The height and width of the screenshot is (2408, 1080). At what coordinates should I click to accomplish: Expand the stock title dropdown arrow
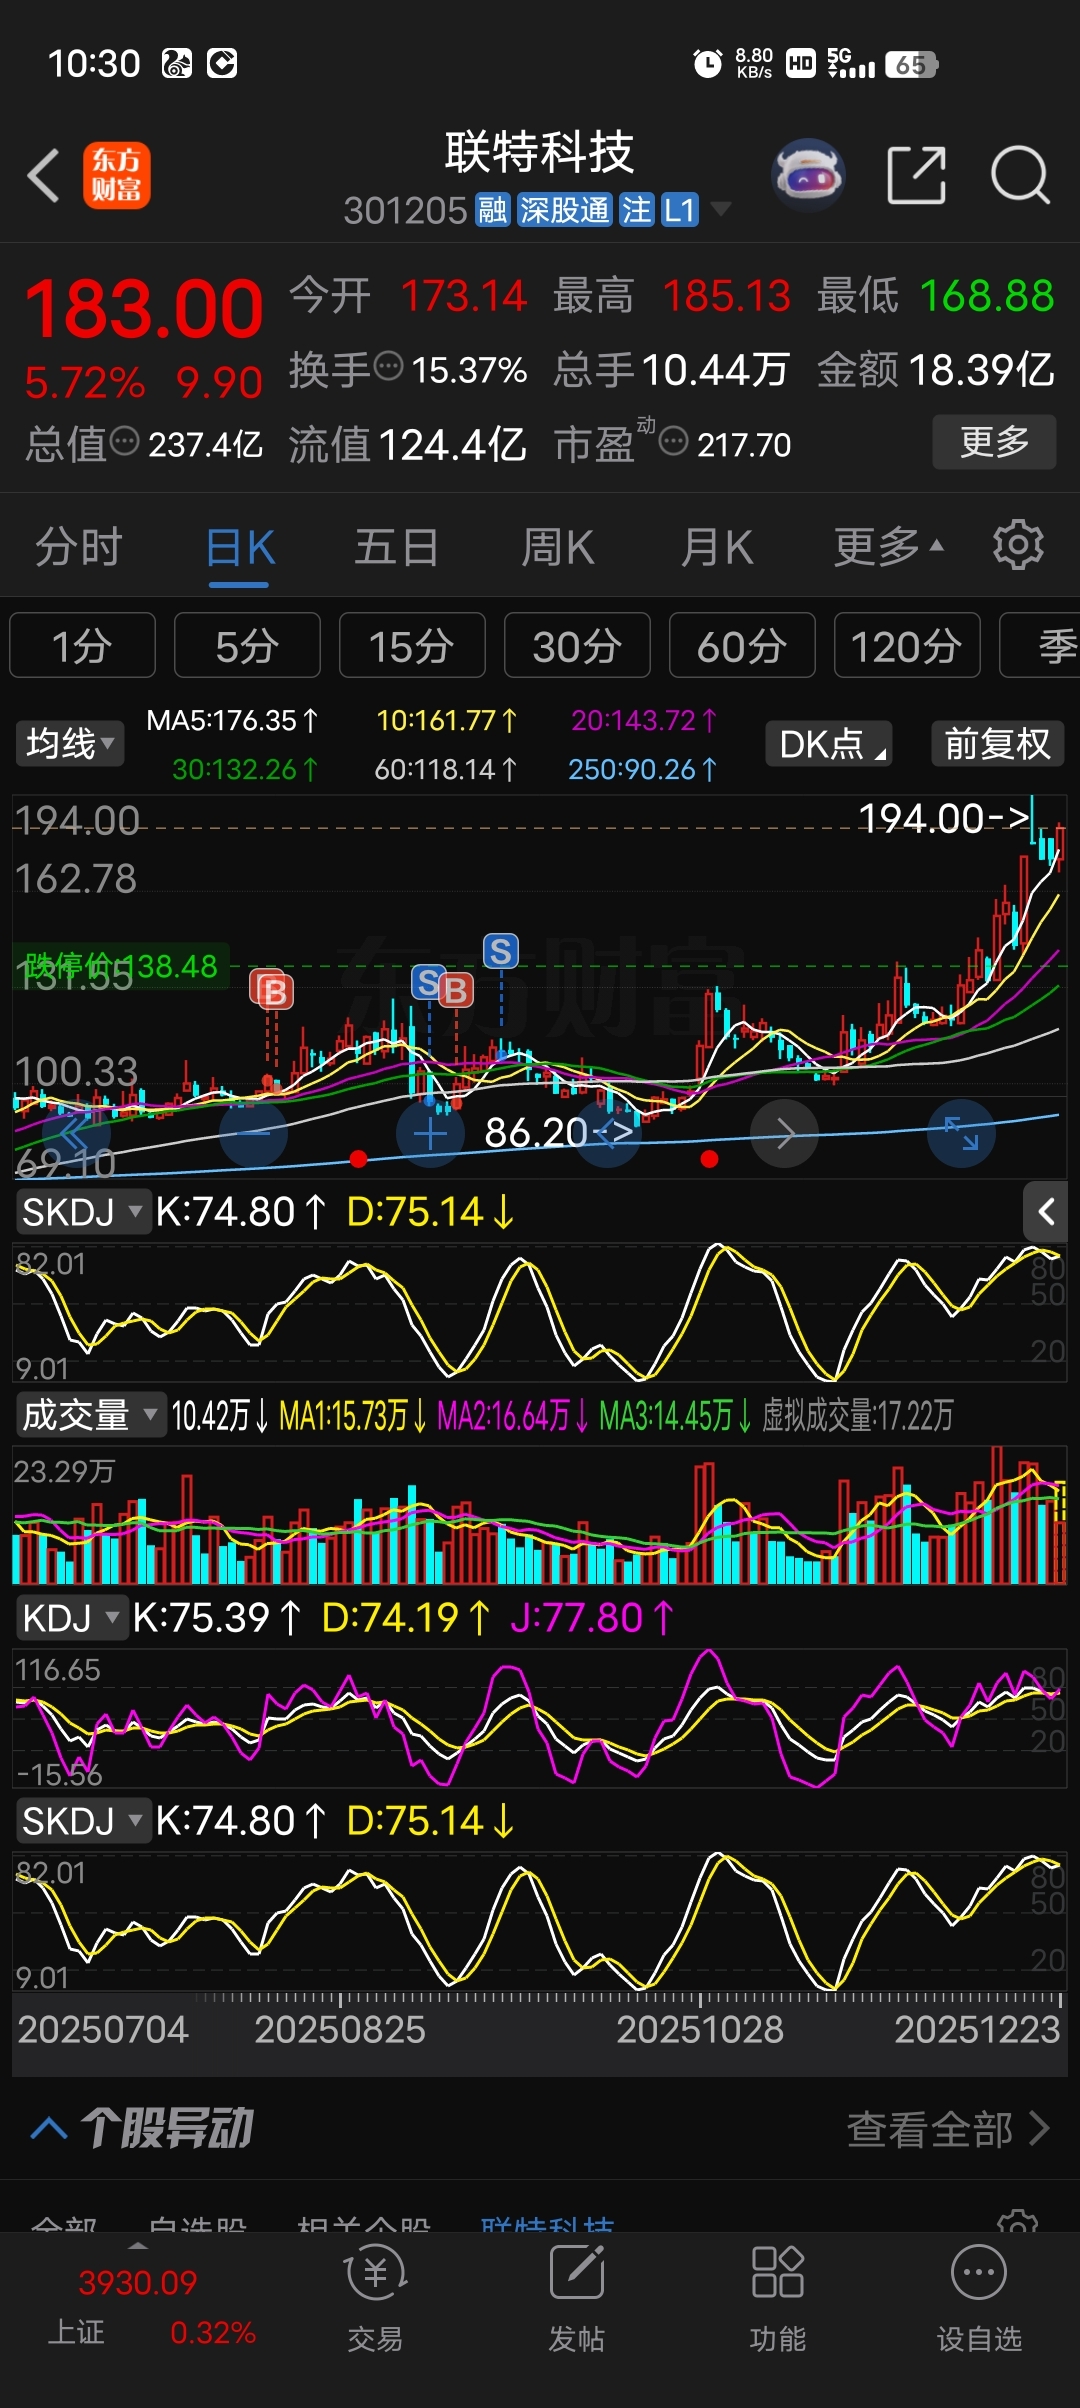pos(720,209)
